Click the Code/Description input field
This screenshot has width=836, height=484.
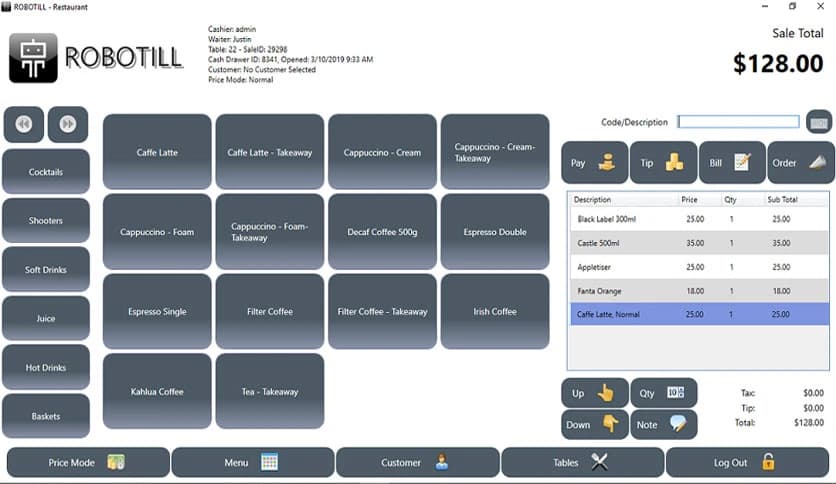pos(738,122)
